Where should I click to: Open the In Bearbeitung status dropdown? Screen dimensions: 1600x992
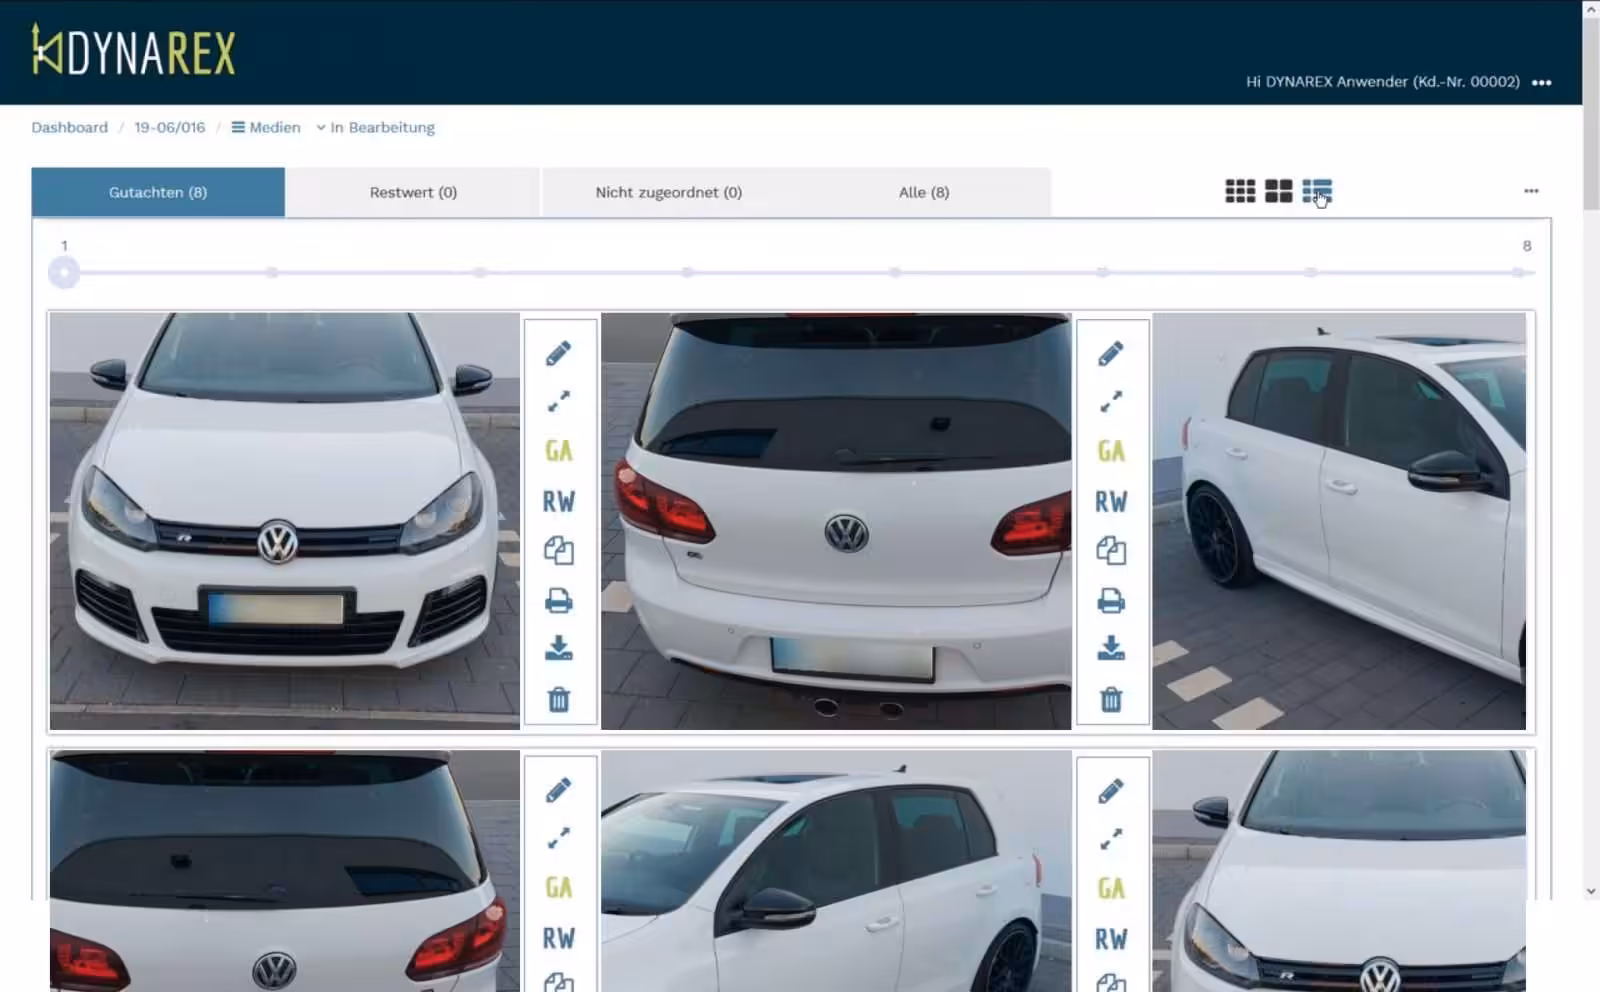pos(376,127)
